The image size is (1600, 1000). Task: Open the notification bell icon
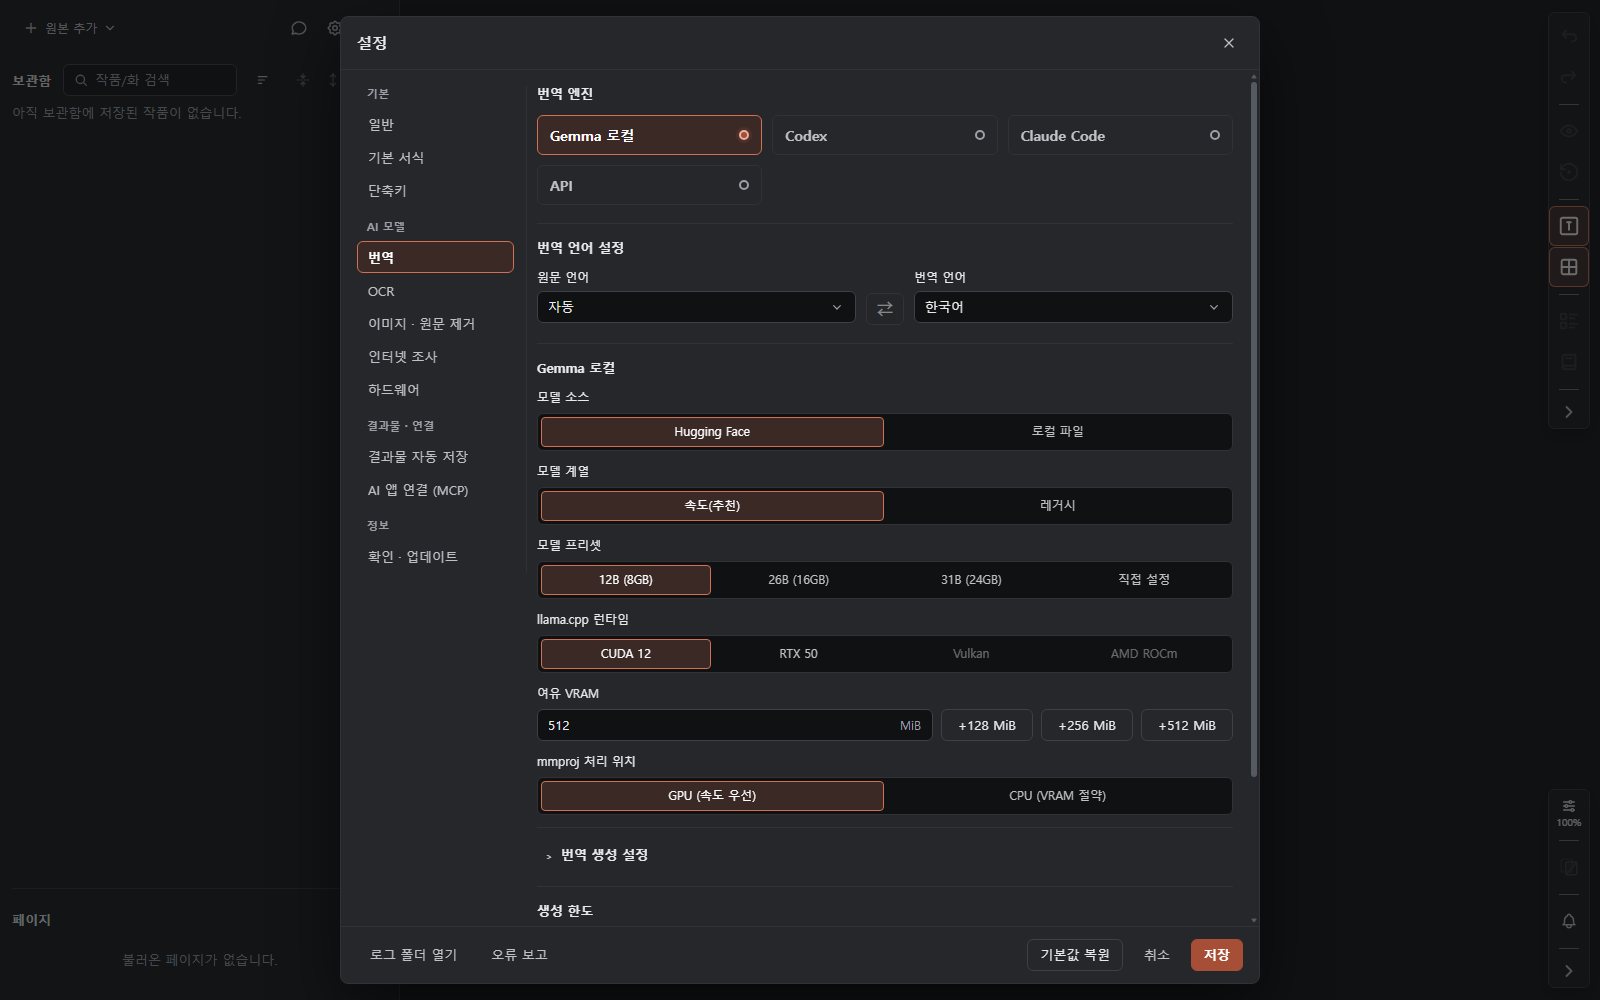click(x=1569, y=921)
